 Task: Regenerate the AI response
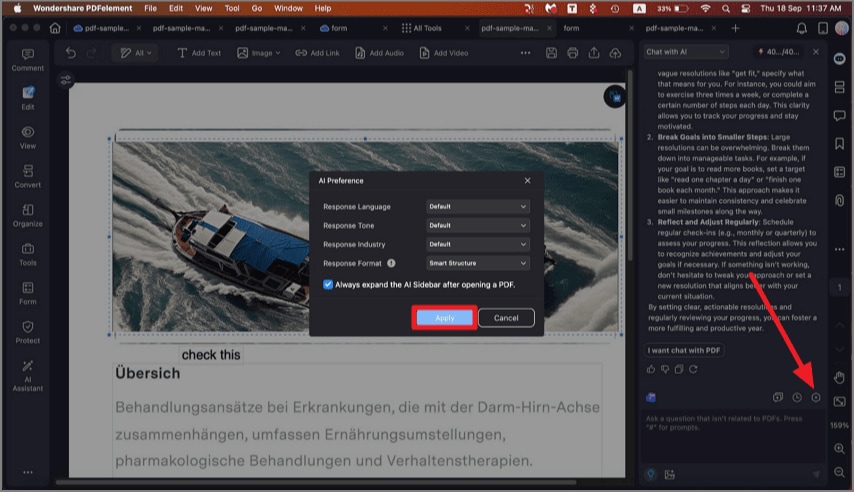693,369
